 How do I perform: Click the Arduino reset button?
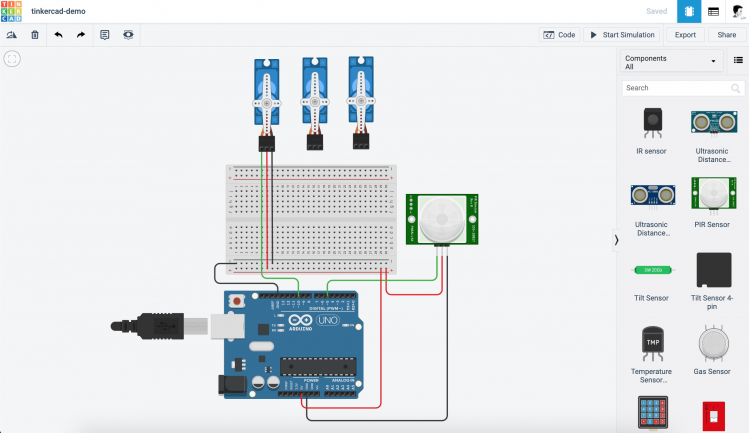(236, 301)
